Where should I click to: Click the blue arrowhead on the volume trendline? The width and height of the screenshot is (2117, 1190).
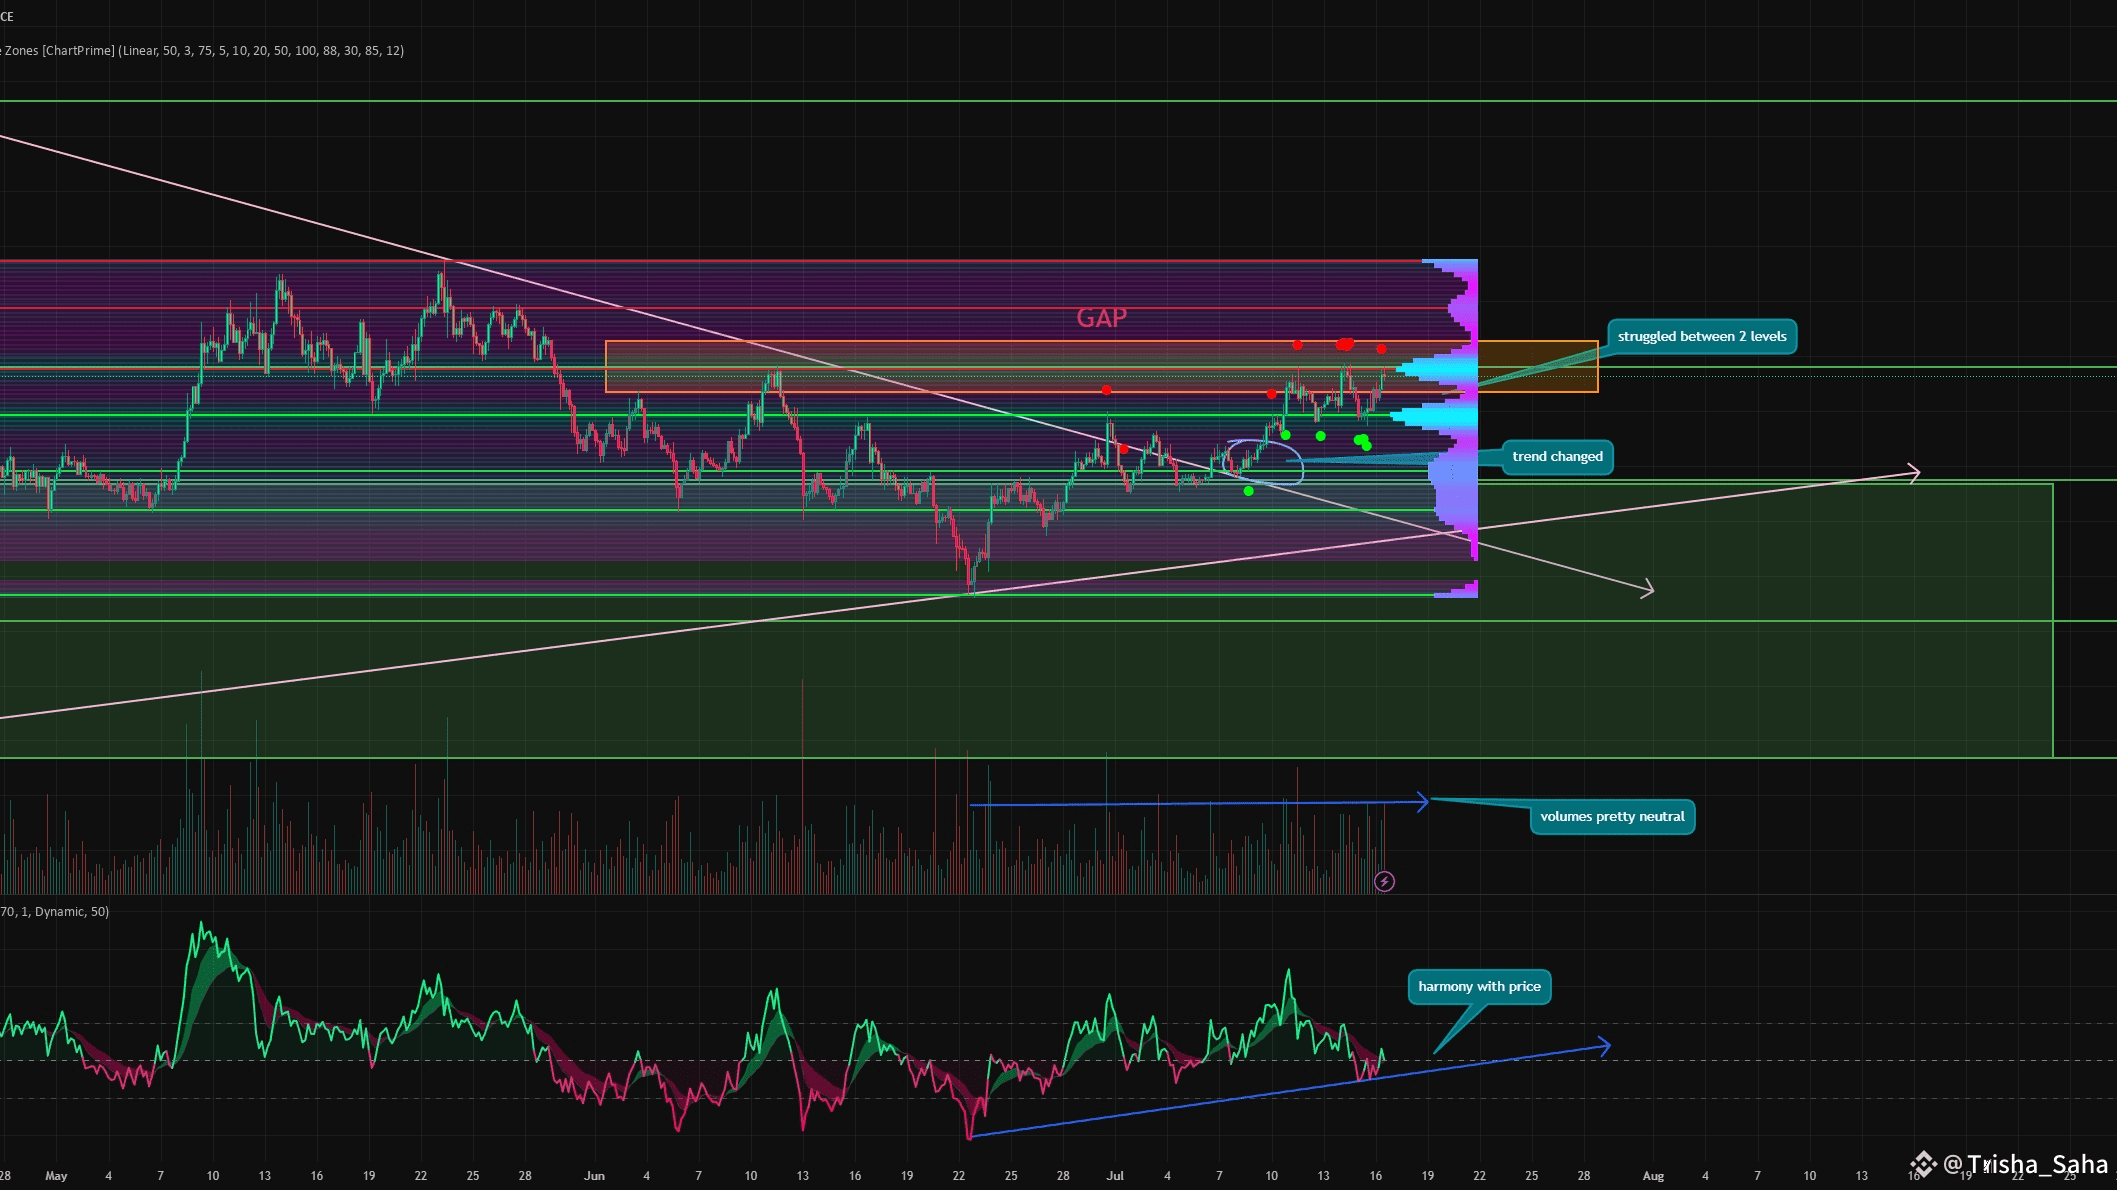click(x=1423, y=802)
